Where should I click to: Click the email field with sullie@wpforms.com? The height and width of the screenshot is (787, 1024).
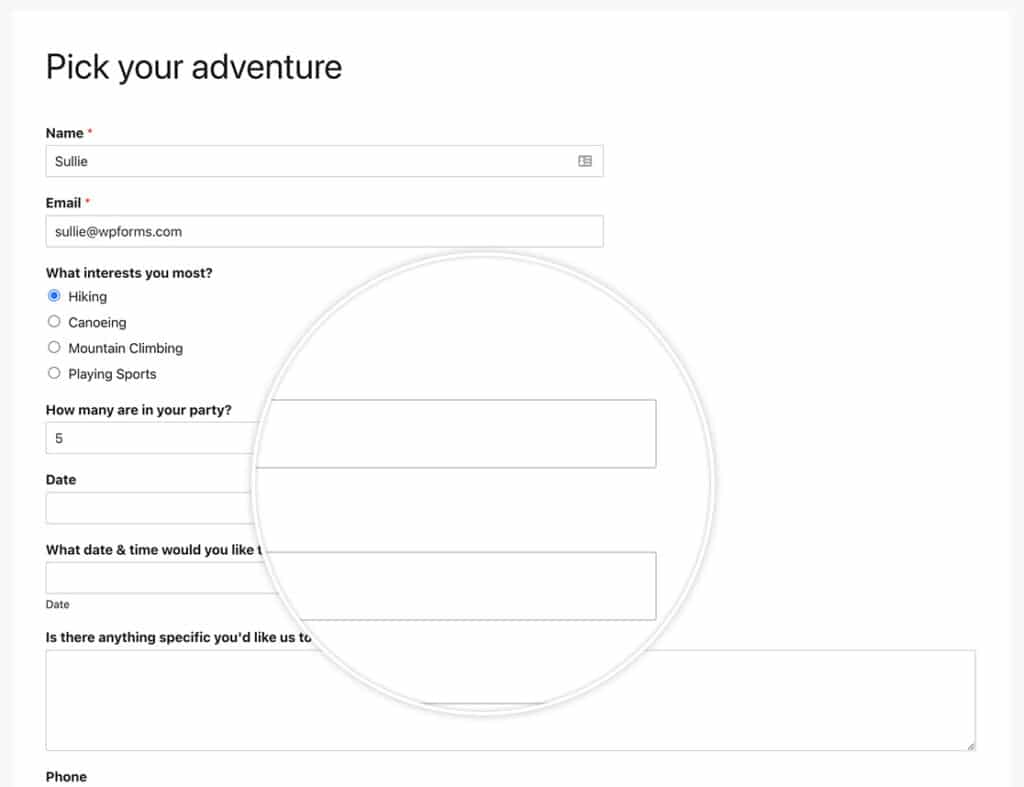click(x=324, y=231)
